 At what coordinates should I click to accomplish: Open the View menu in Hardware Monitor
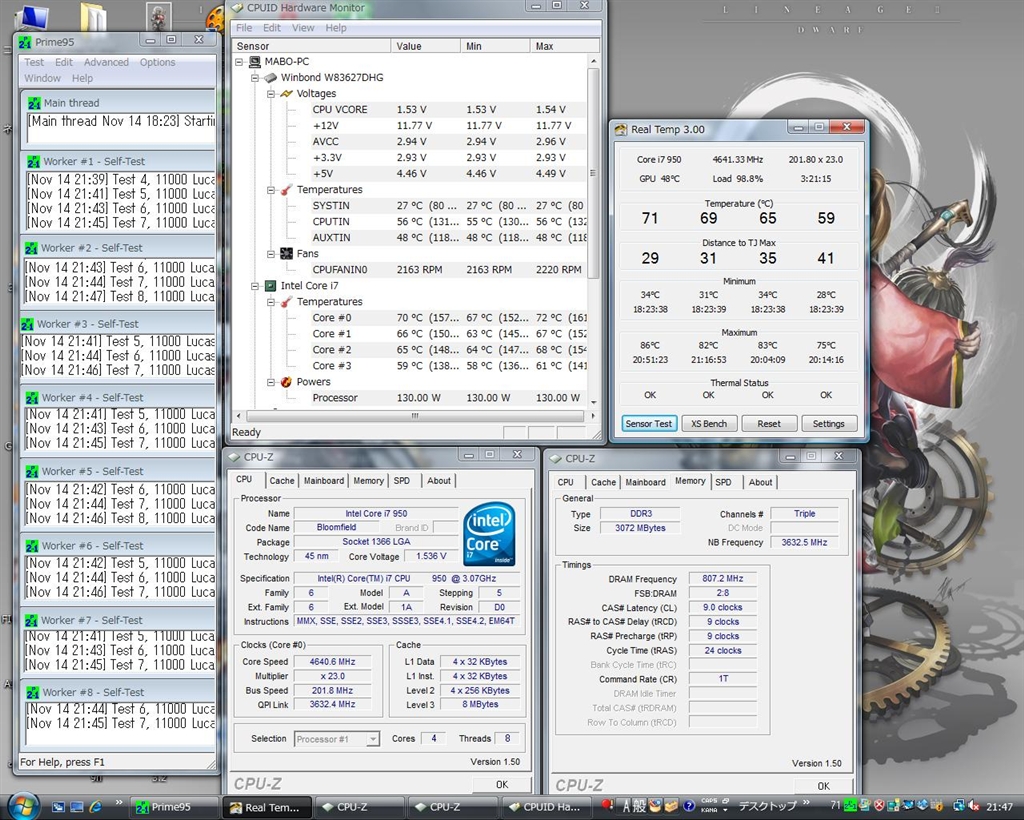coord(303,28)
